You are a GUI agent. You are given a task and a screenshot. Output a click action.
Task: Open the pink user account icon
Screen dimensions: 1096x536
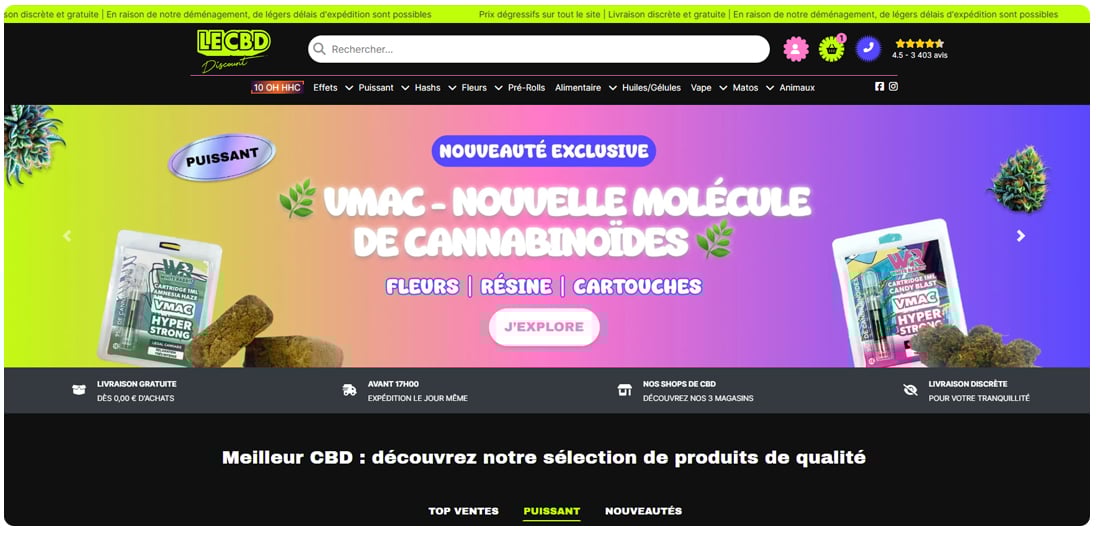pos(795,49)
